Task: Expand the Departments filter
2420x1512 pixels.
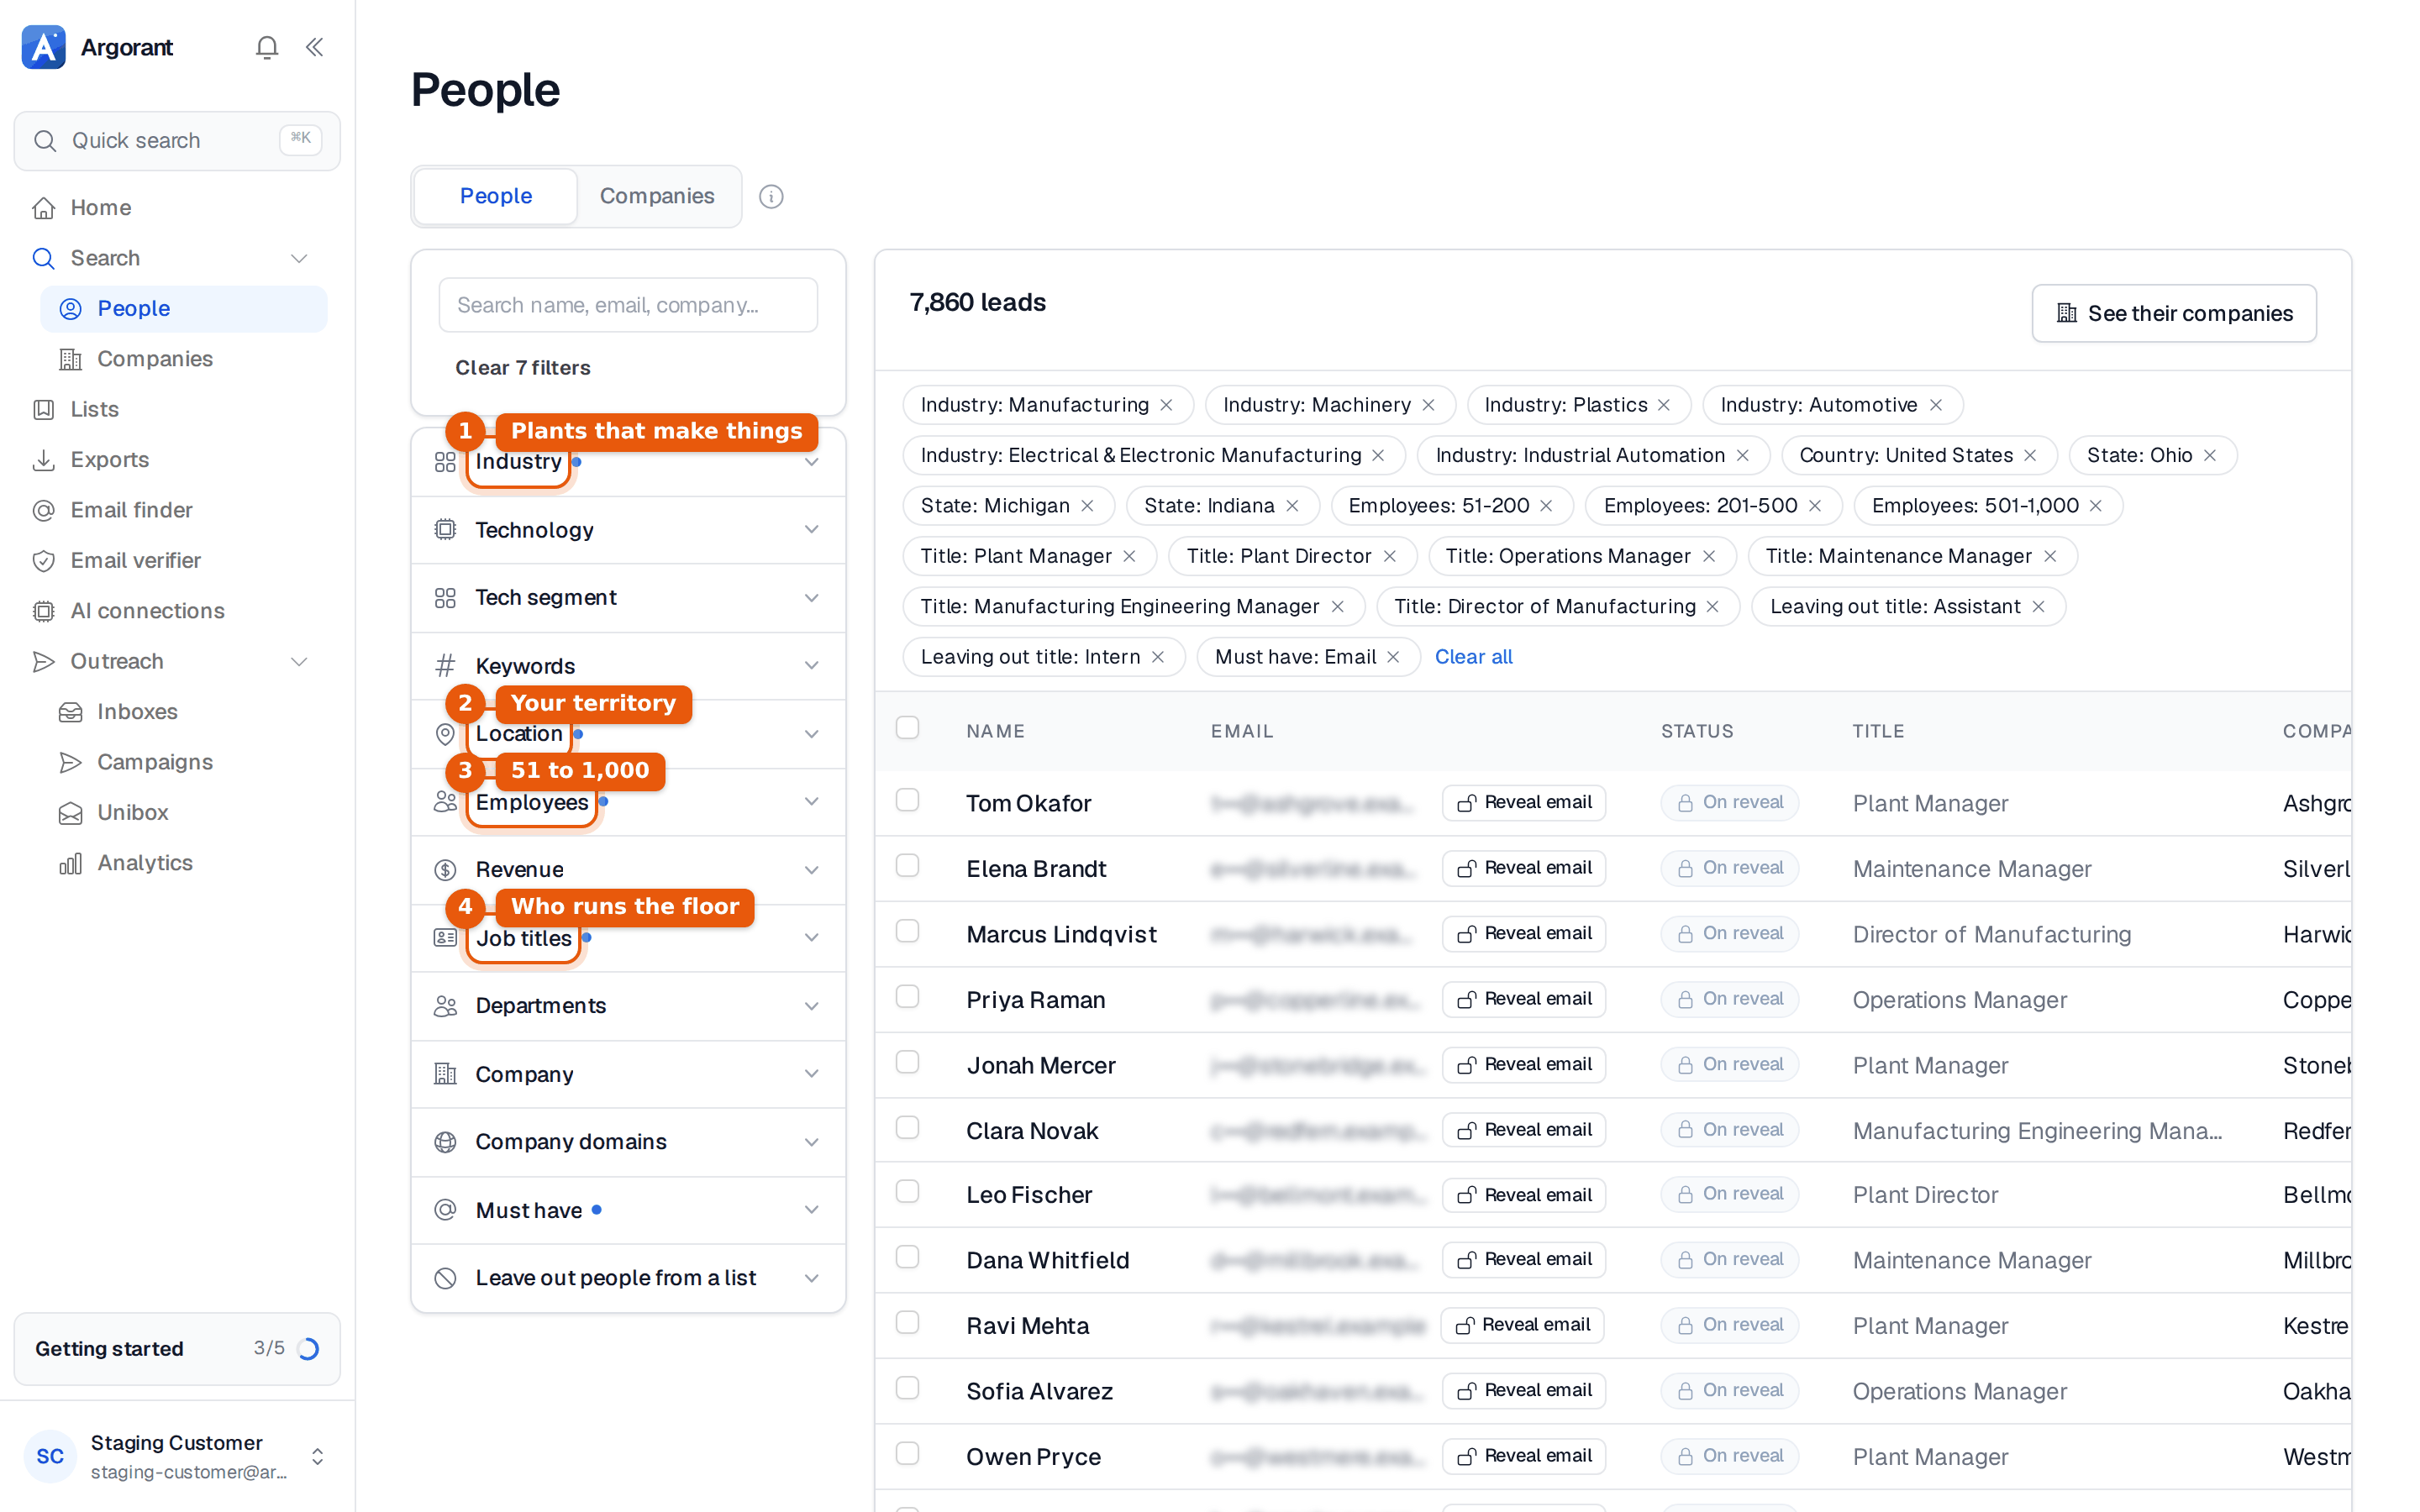Action: (x=628, y=1006)
